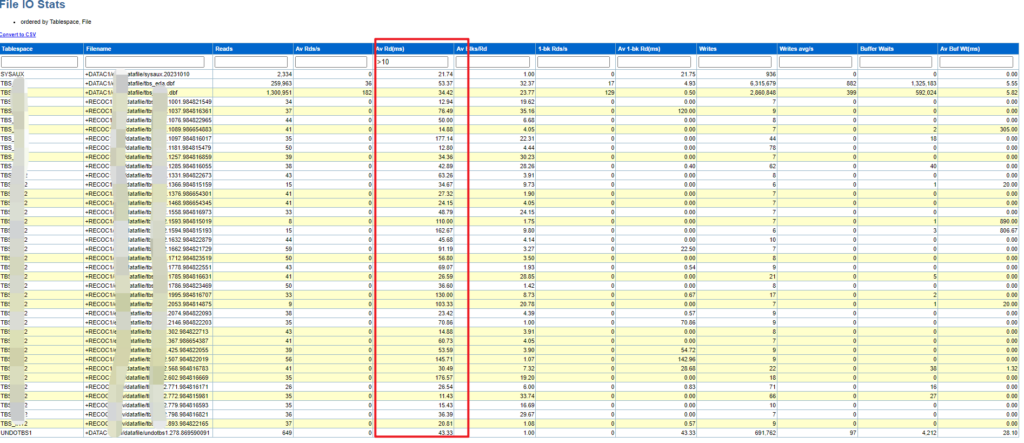Click the undotbs1.278.869590091 filename cell
Screen dimensions: 1024x443
tap(148, 433)
